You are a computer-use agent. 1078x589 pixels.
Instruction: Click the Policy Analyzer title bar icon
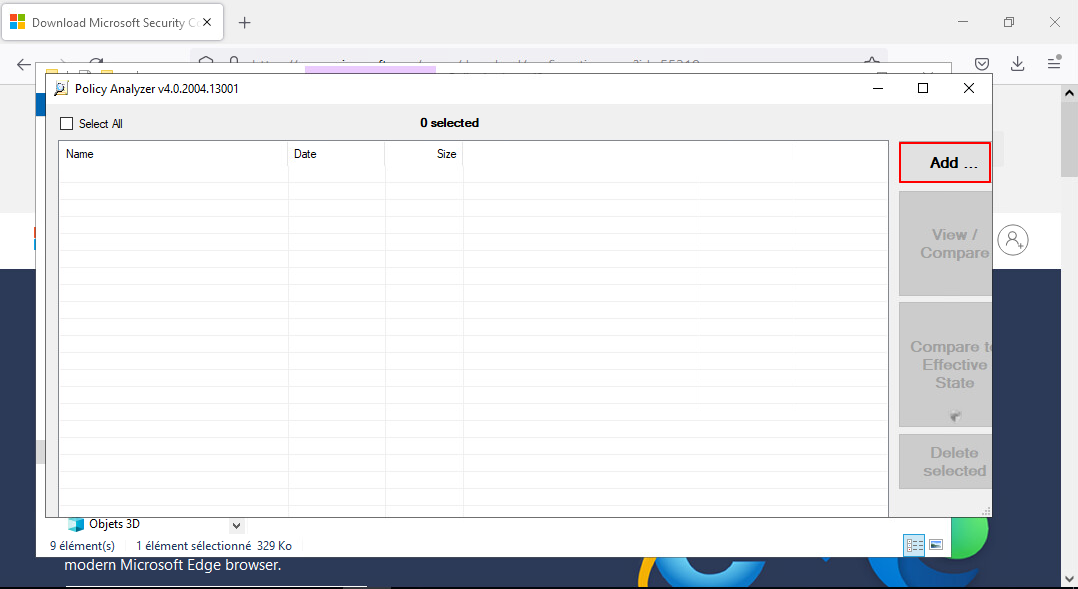(x=61, y=88)
